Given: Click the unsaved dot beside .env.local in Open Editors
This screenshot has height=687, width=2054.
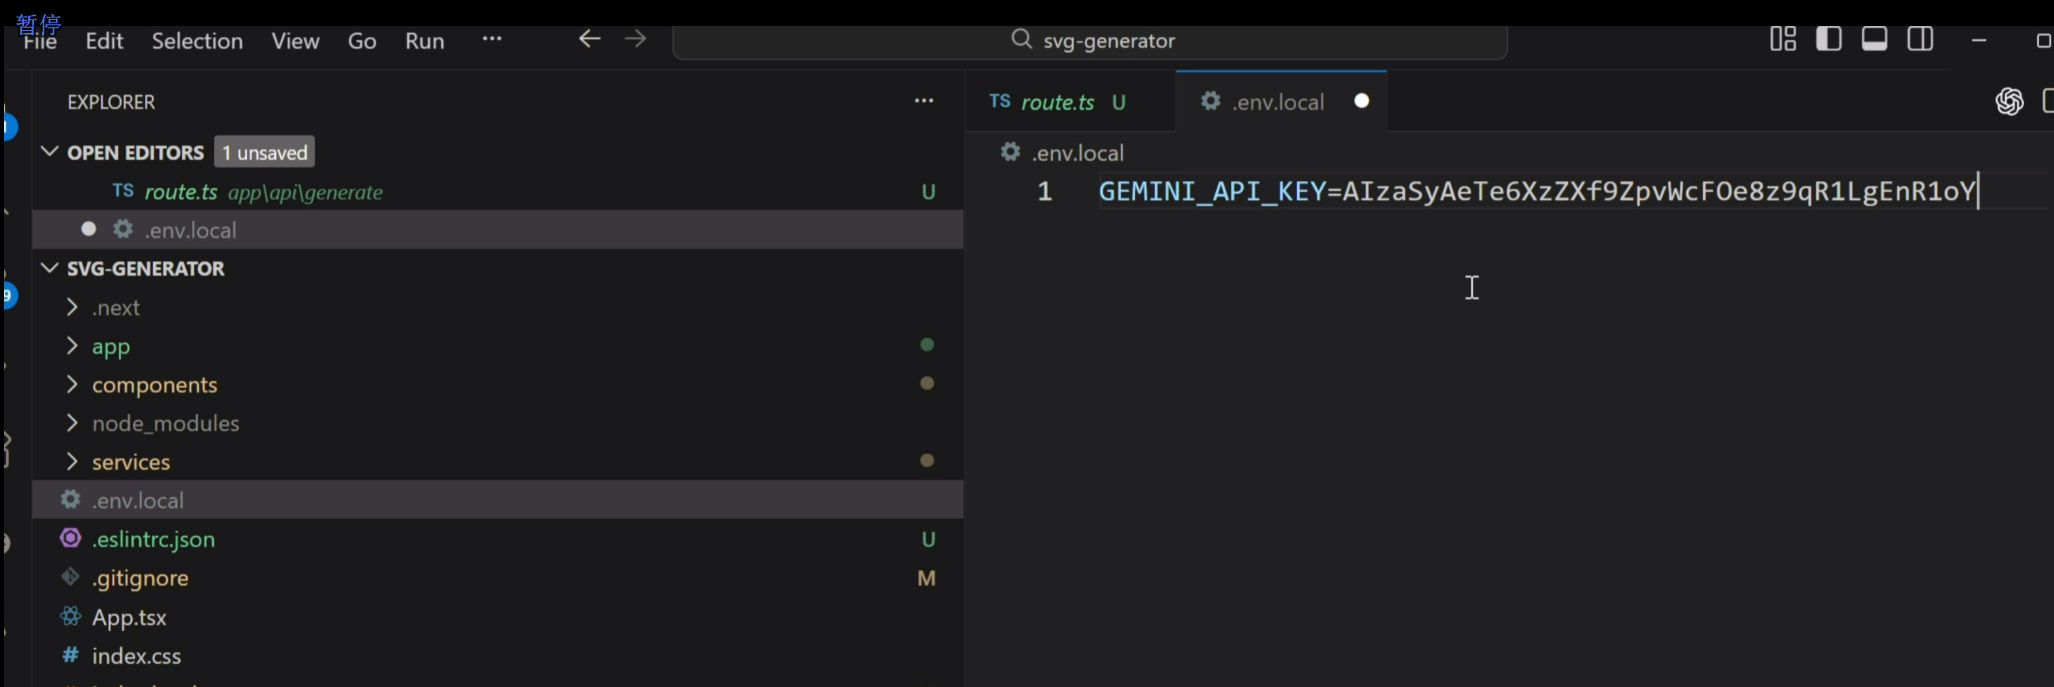Looking at the screenshot, I should point(88,229).
